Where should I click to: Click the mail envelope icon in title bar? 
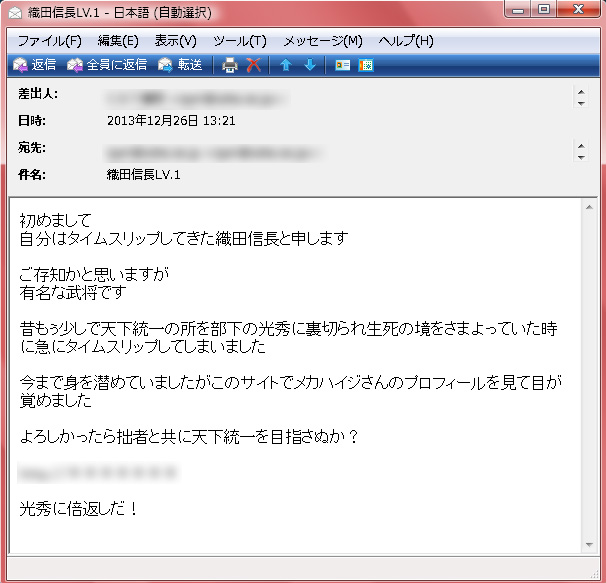coord(15,13)
